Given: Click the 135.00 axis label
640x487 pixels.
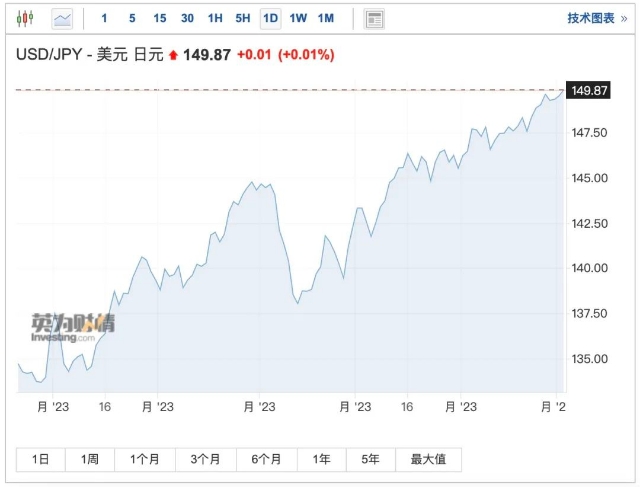Looking at the screenshot, I should (x=589, y=359).
